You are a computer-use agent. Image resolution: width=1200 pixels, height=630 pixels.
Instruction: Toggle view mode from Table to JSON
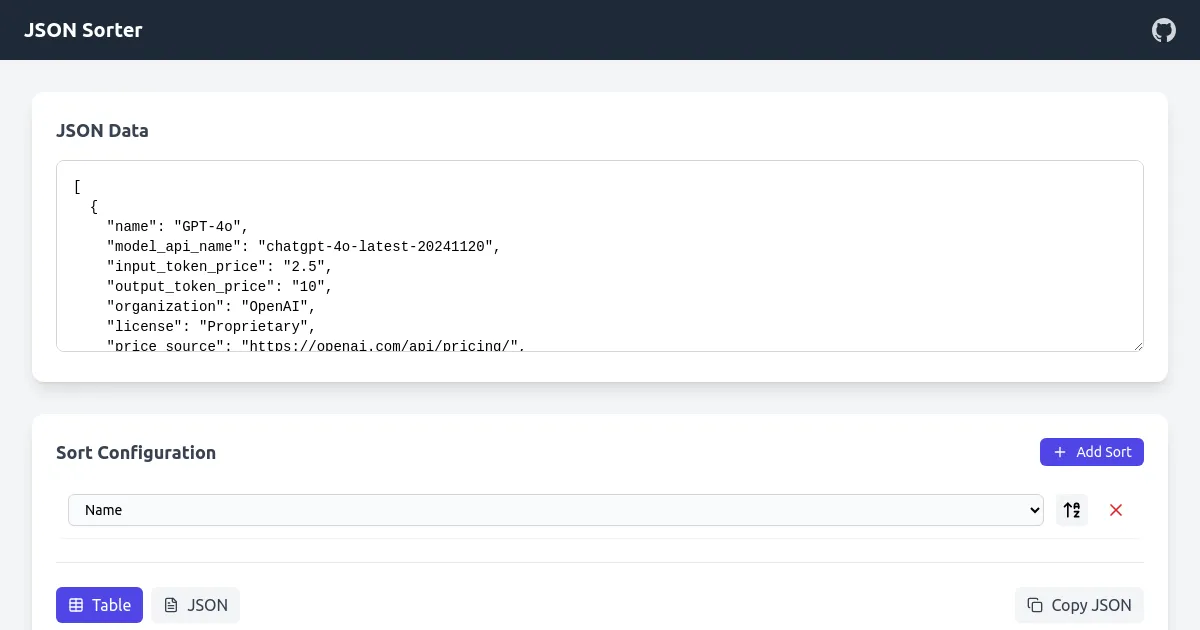click(x=195, y=605)
